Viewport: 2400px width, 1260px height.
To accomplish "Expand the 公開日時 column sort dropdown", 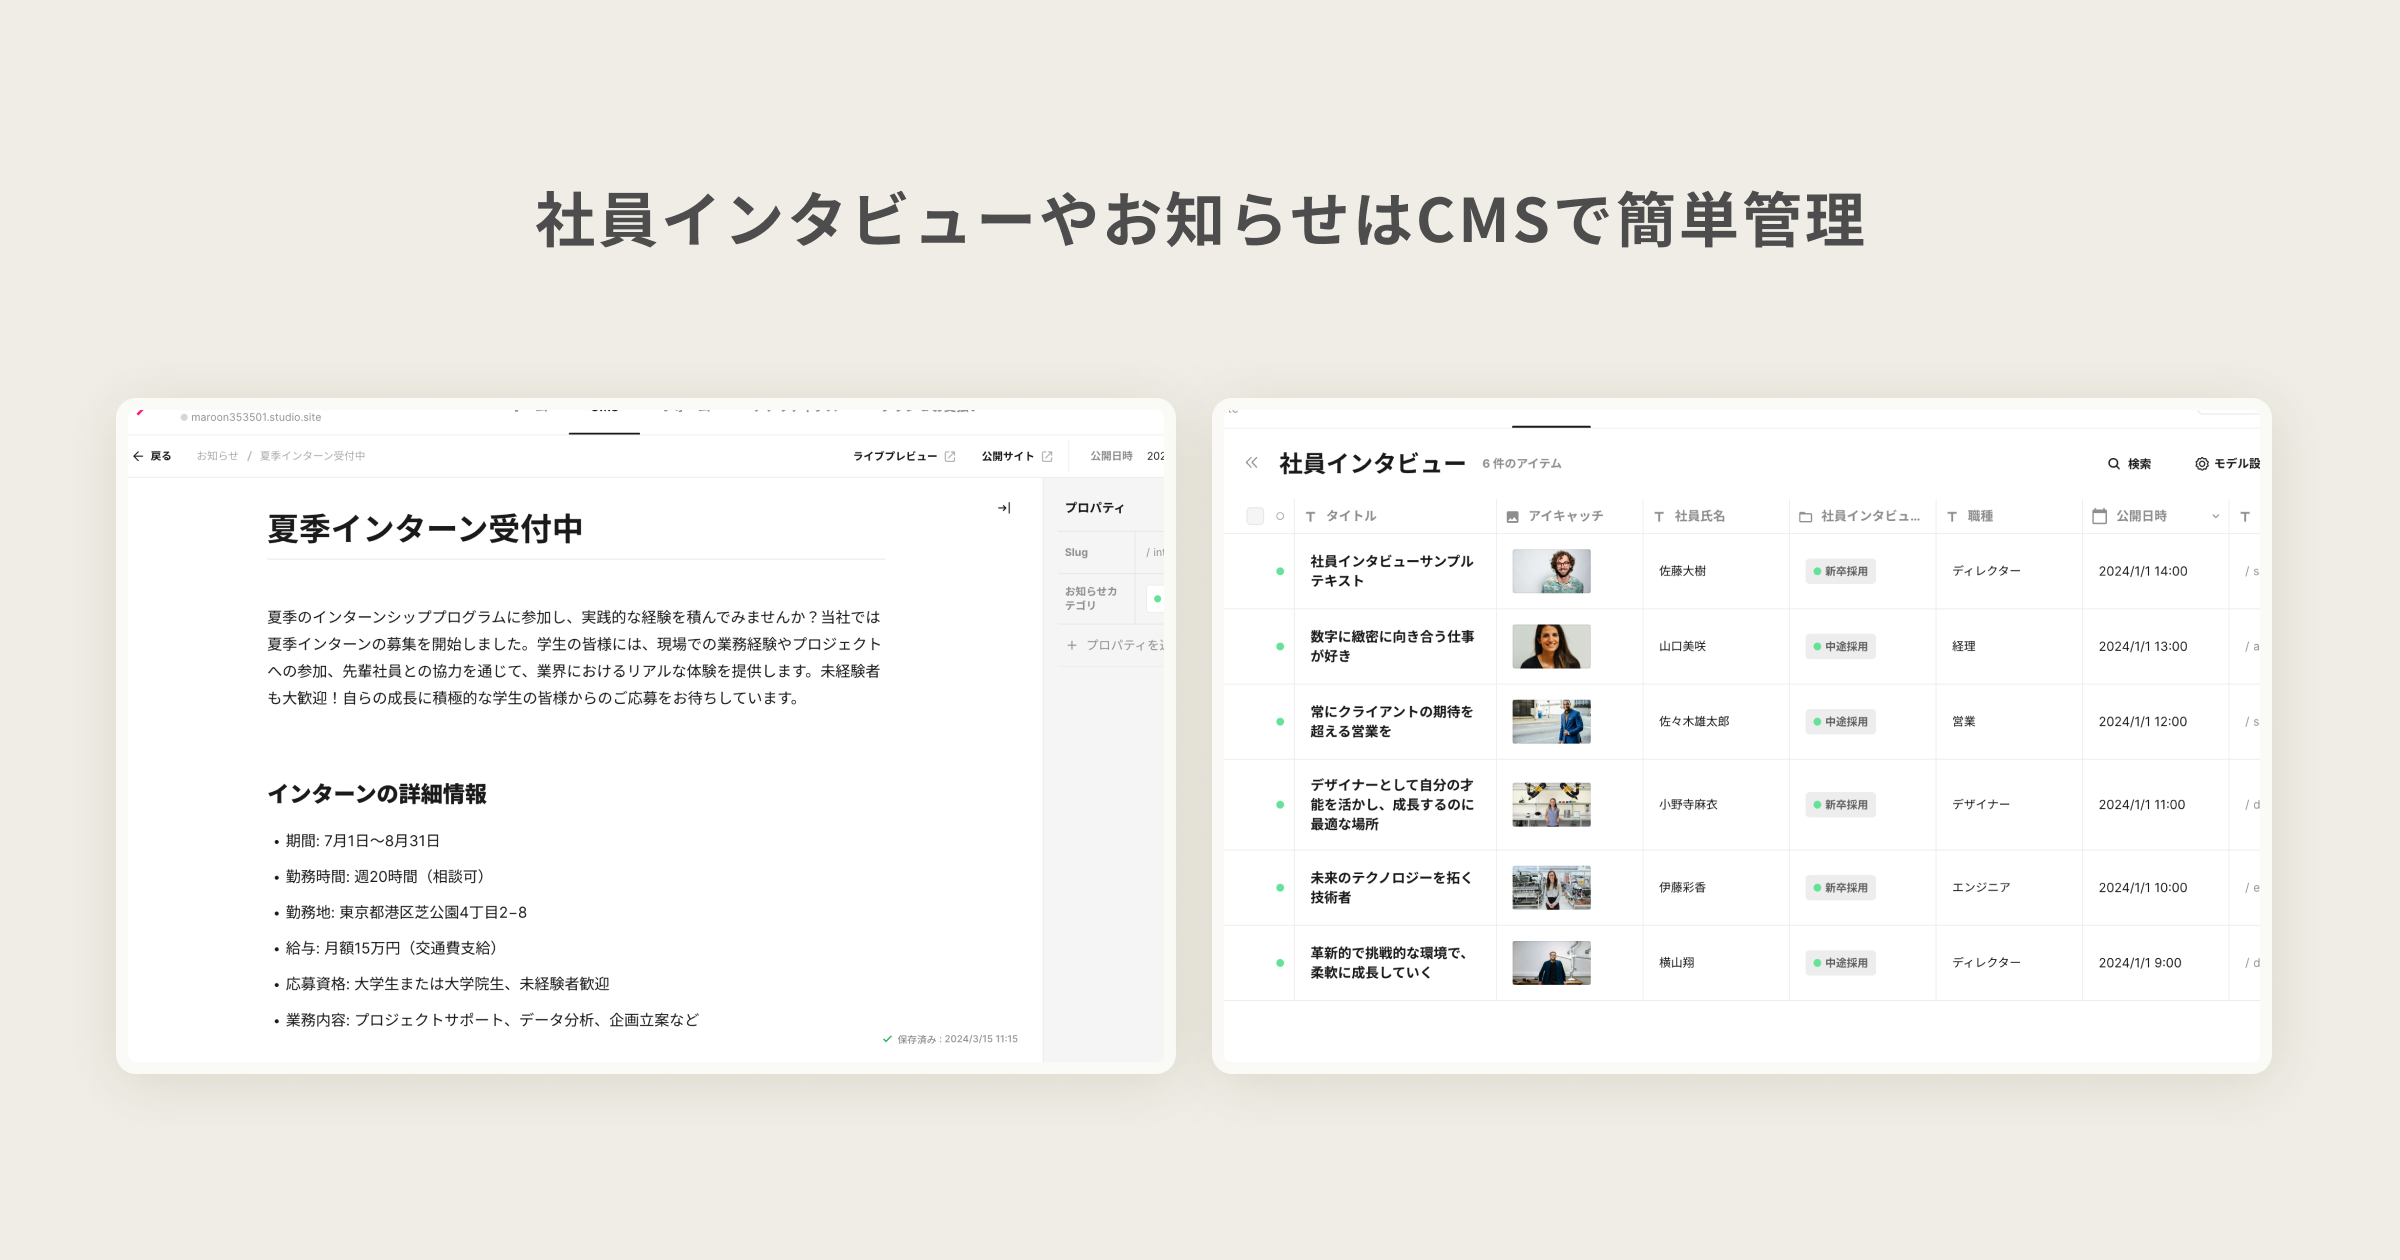I will pos(2215,517).
